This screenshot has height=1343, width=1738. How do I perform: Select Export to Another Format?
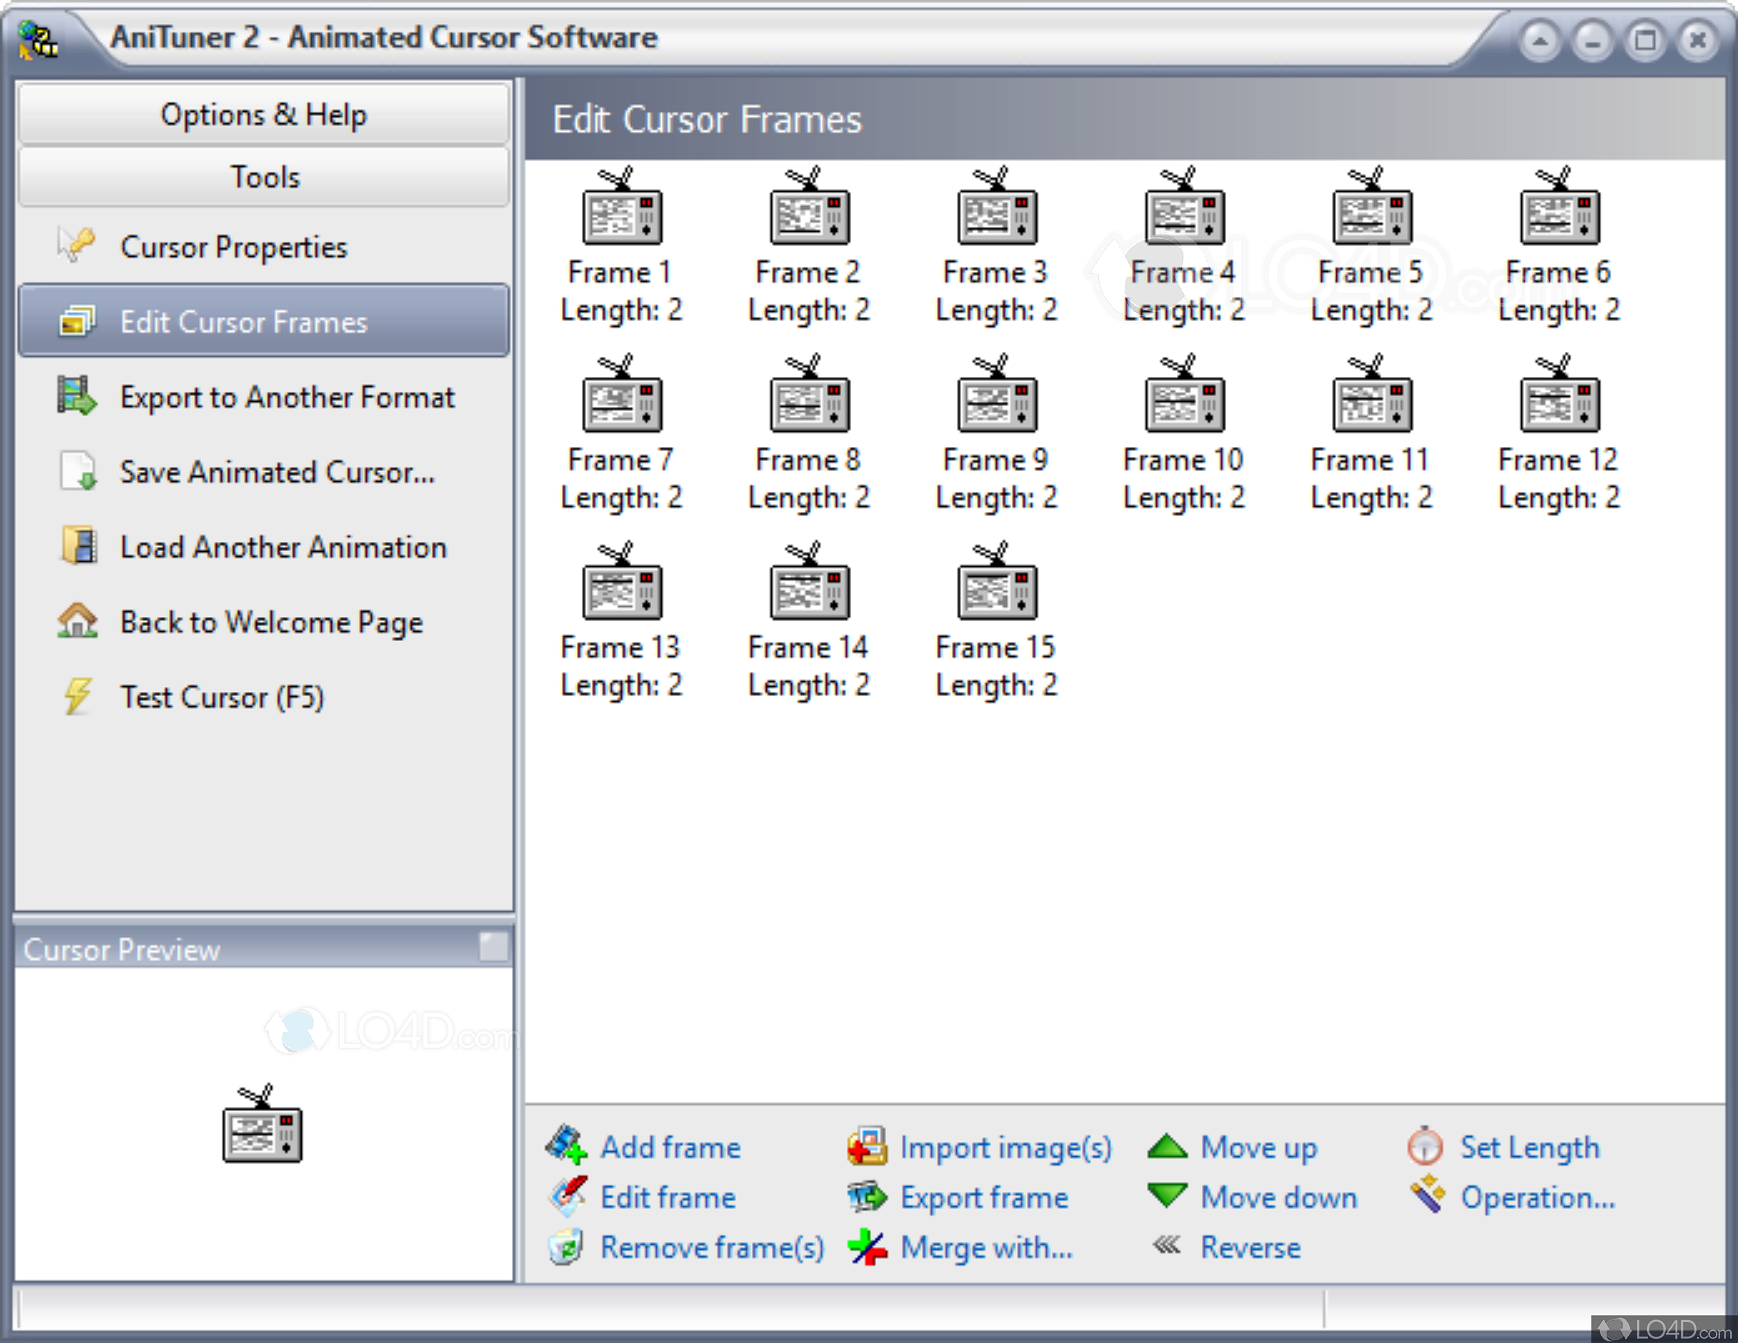point(287,397)
